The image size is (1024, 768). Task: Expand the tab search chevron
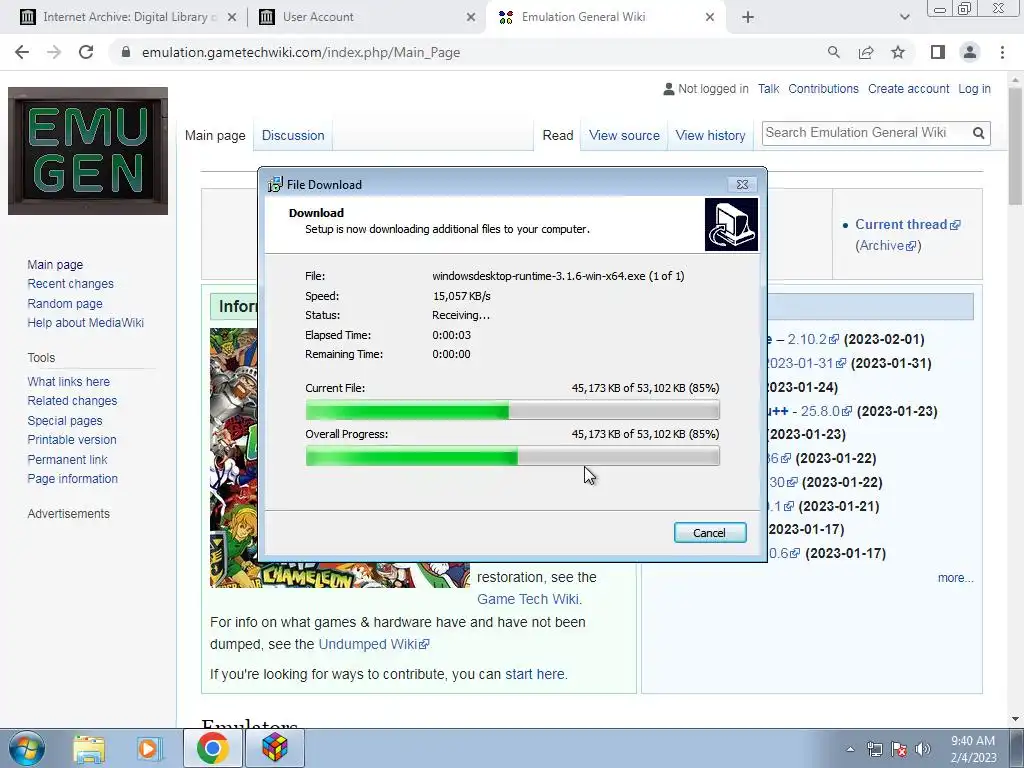(904, 18)
